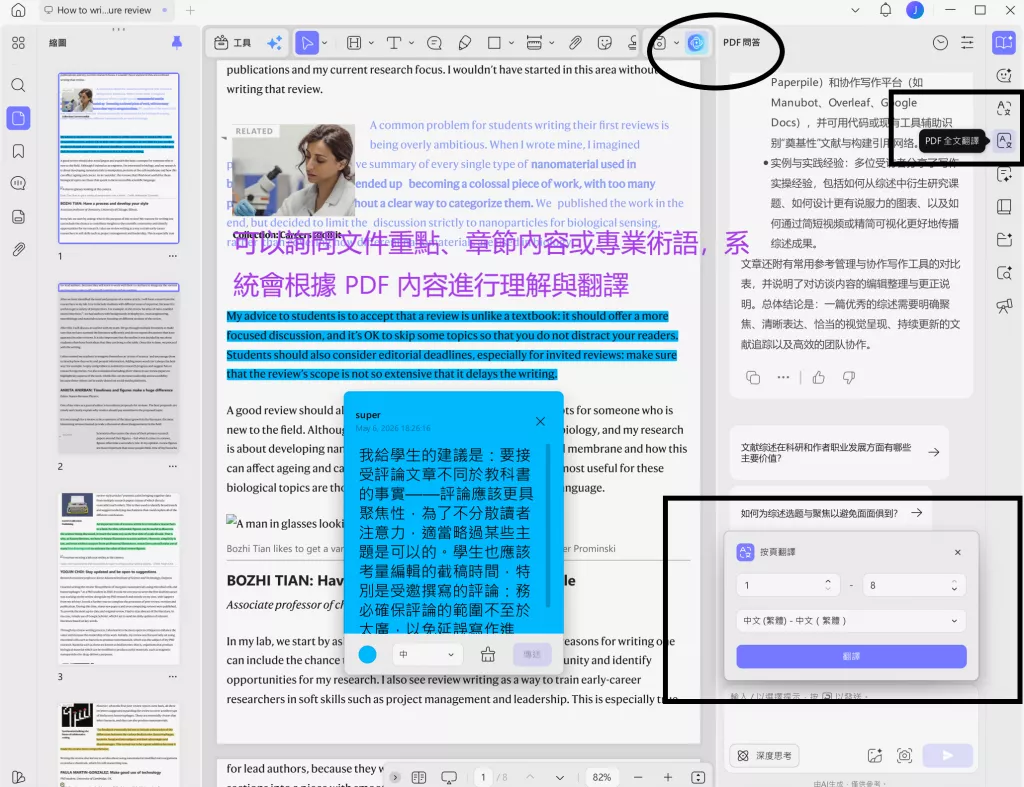
Task: Open the 工具 tools menu
Action: coord(232,43)
